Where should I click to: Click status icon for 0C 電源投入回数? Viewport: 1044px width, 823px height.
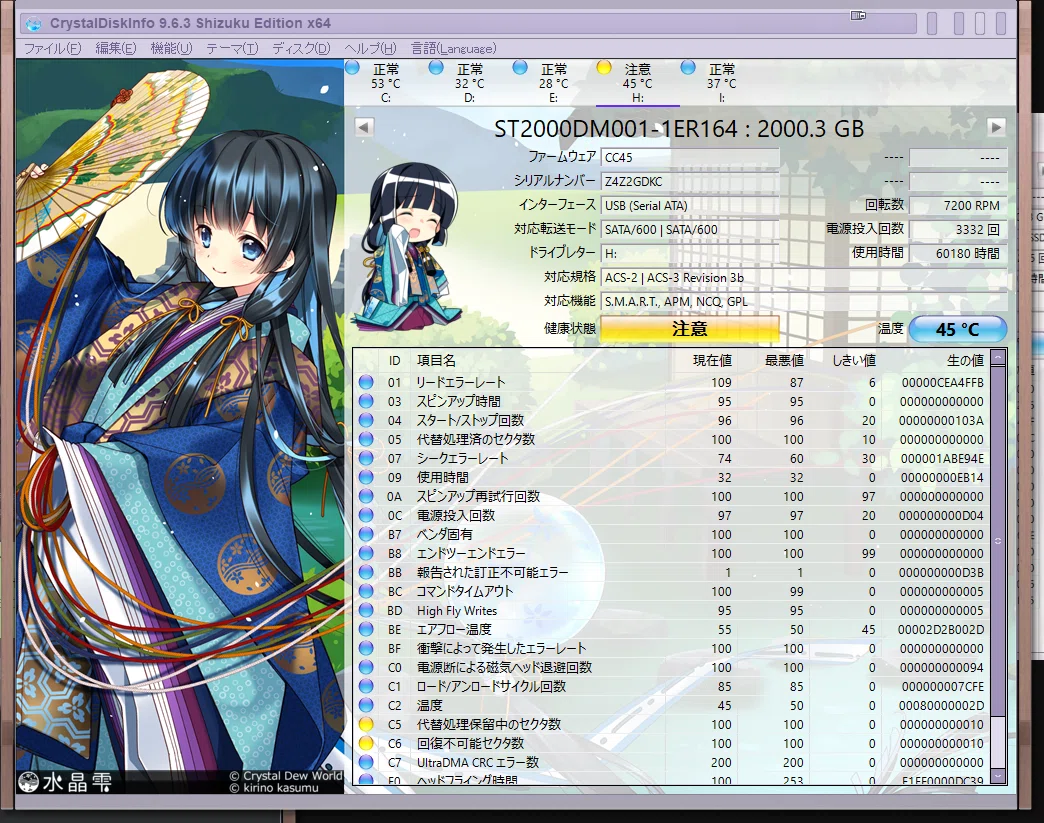point(366,515)
